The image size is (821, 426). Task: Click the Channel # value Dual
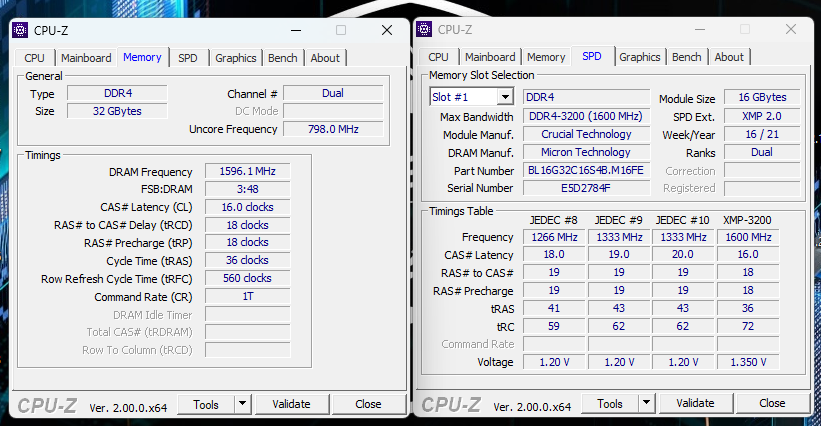[333, 94]
